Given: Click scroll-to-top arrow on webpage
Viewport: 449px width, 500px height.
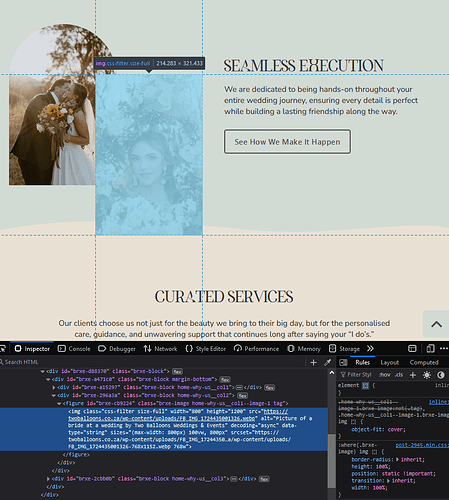Looking at the screenshot, I should pos(436,324).
